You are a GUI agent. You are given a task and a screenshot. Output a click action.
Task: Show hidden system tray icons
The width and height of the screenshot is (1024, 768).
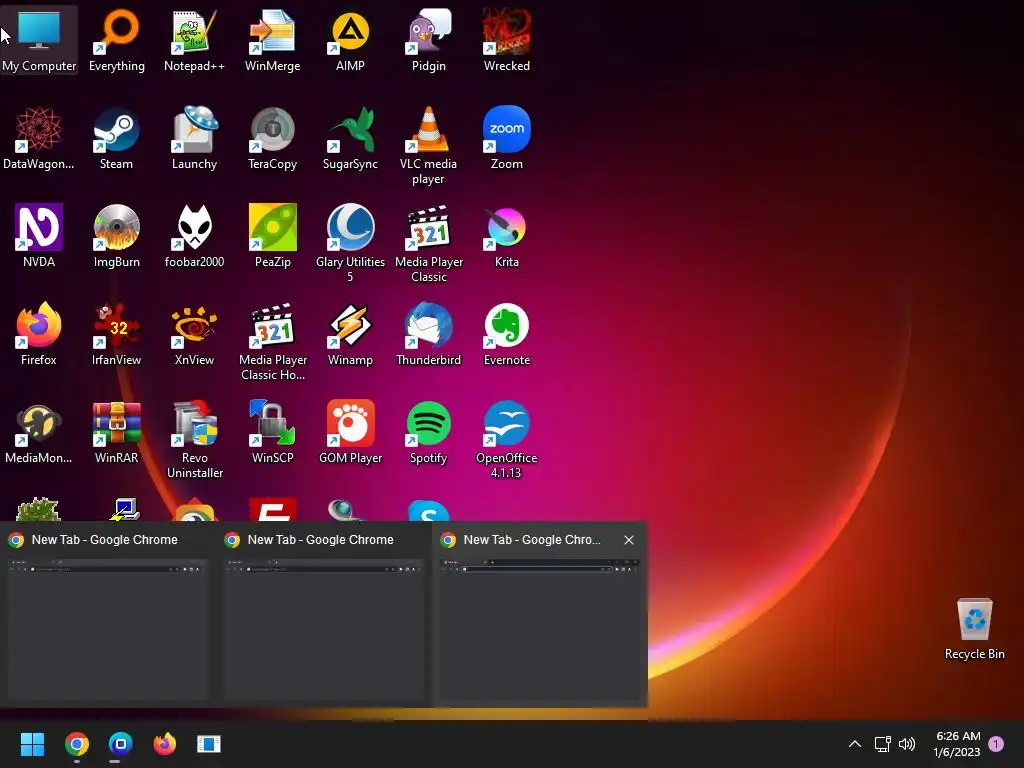click(855, 744)
